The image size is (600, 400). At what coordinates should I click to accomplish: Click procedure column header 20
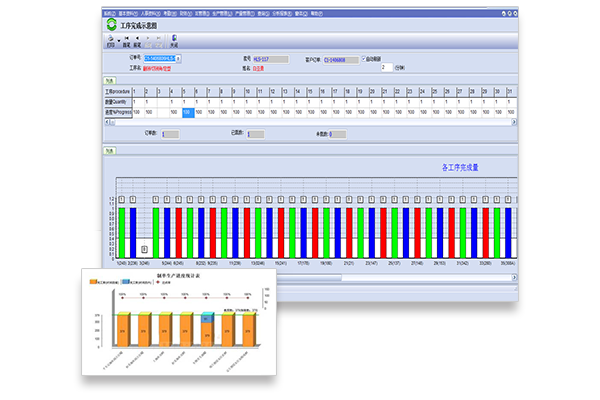click(375, 92)
